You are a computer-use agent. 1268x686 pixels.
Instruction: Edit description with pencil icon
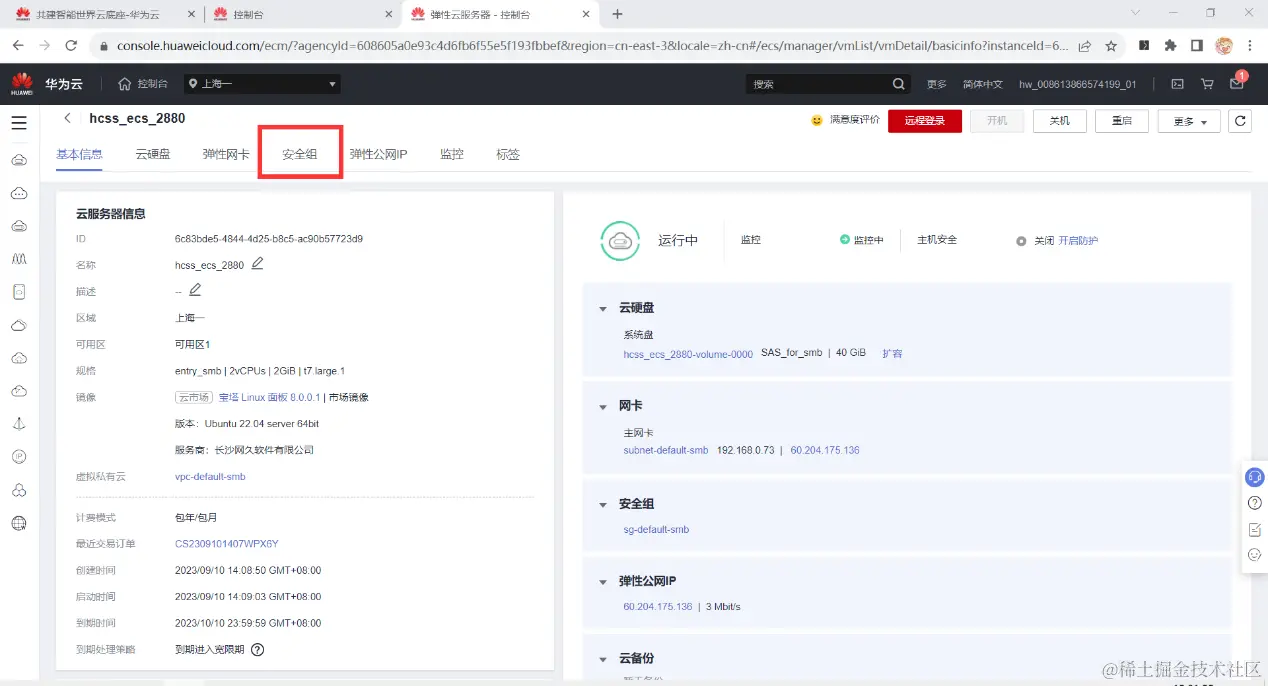pyautogui.click(x=195, y=290)
